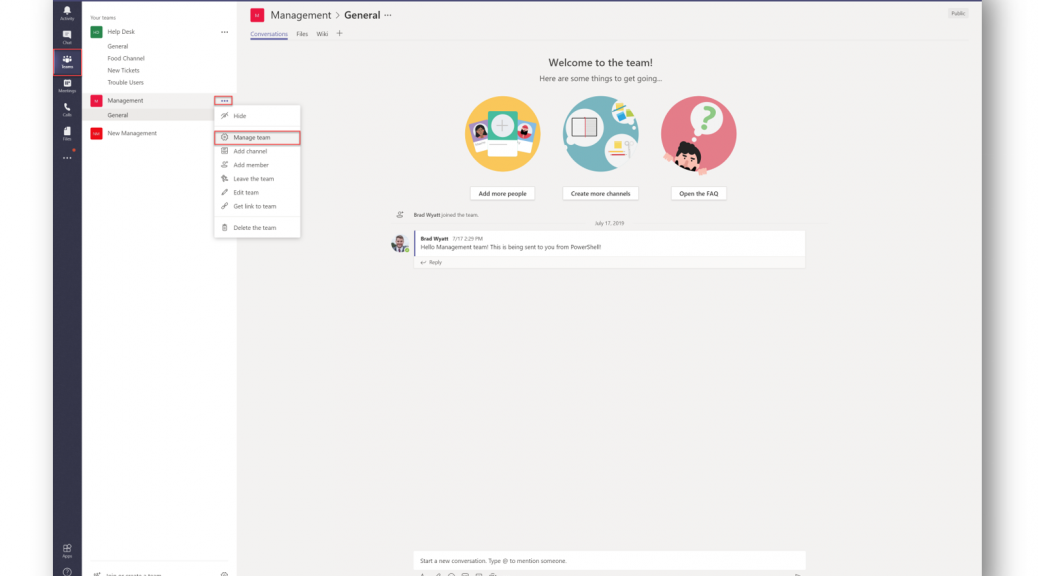Click the "Welcome to the team!" heading
Screen dimensions: 1038x576
tap(600, 63)
